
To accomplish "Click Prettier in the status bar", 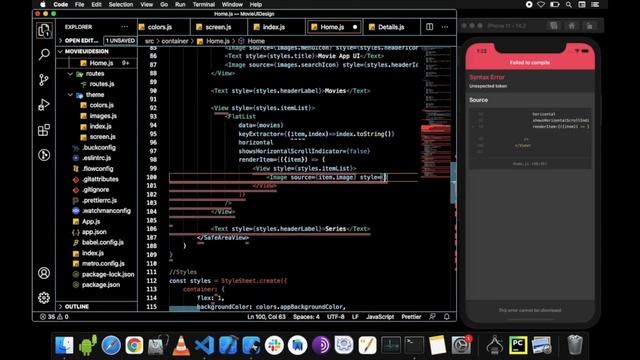I will tap(411, 317).
